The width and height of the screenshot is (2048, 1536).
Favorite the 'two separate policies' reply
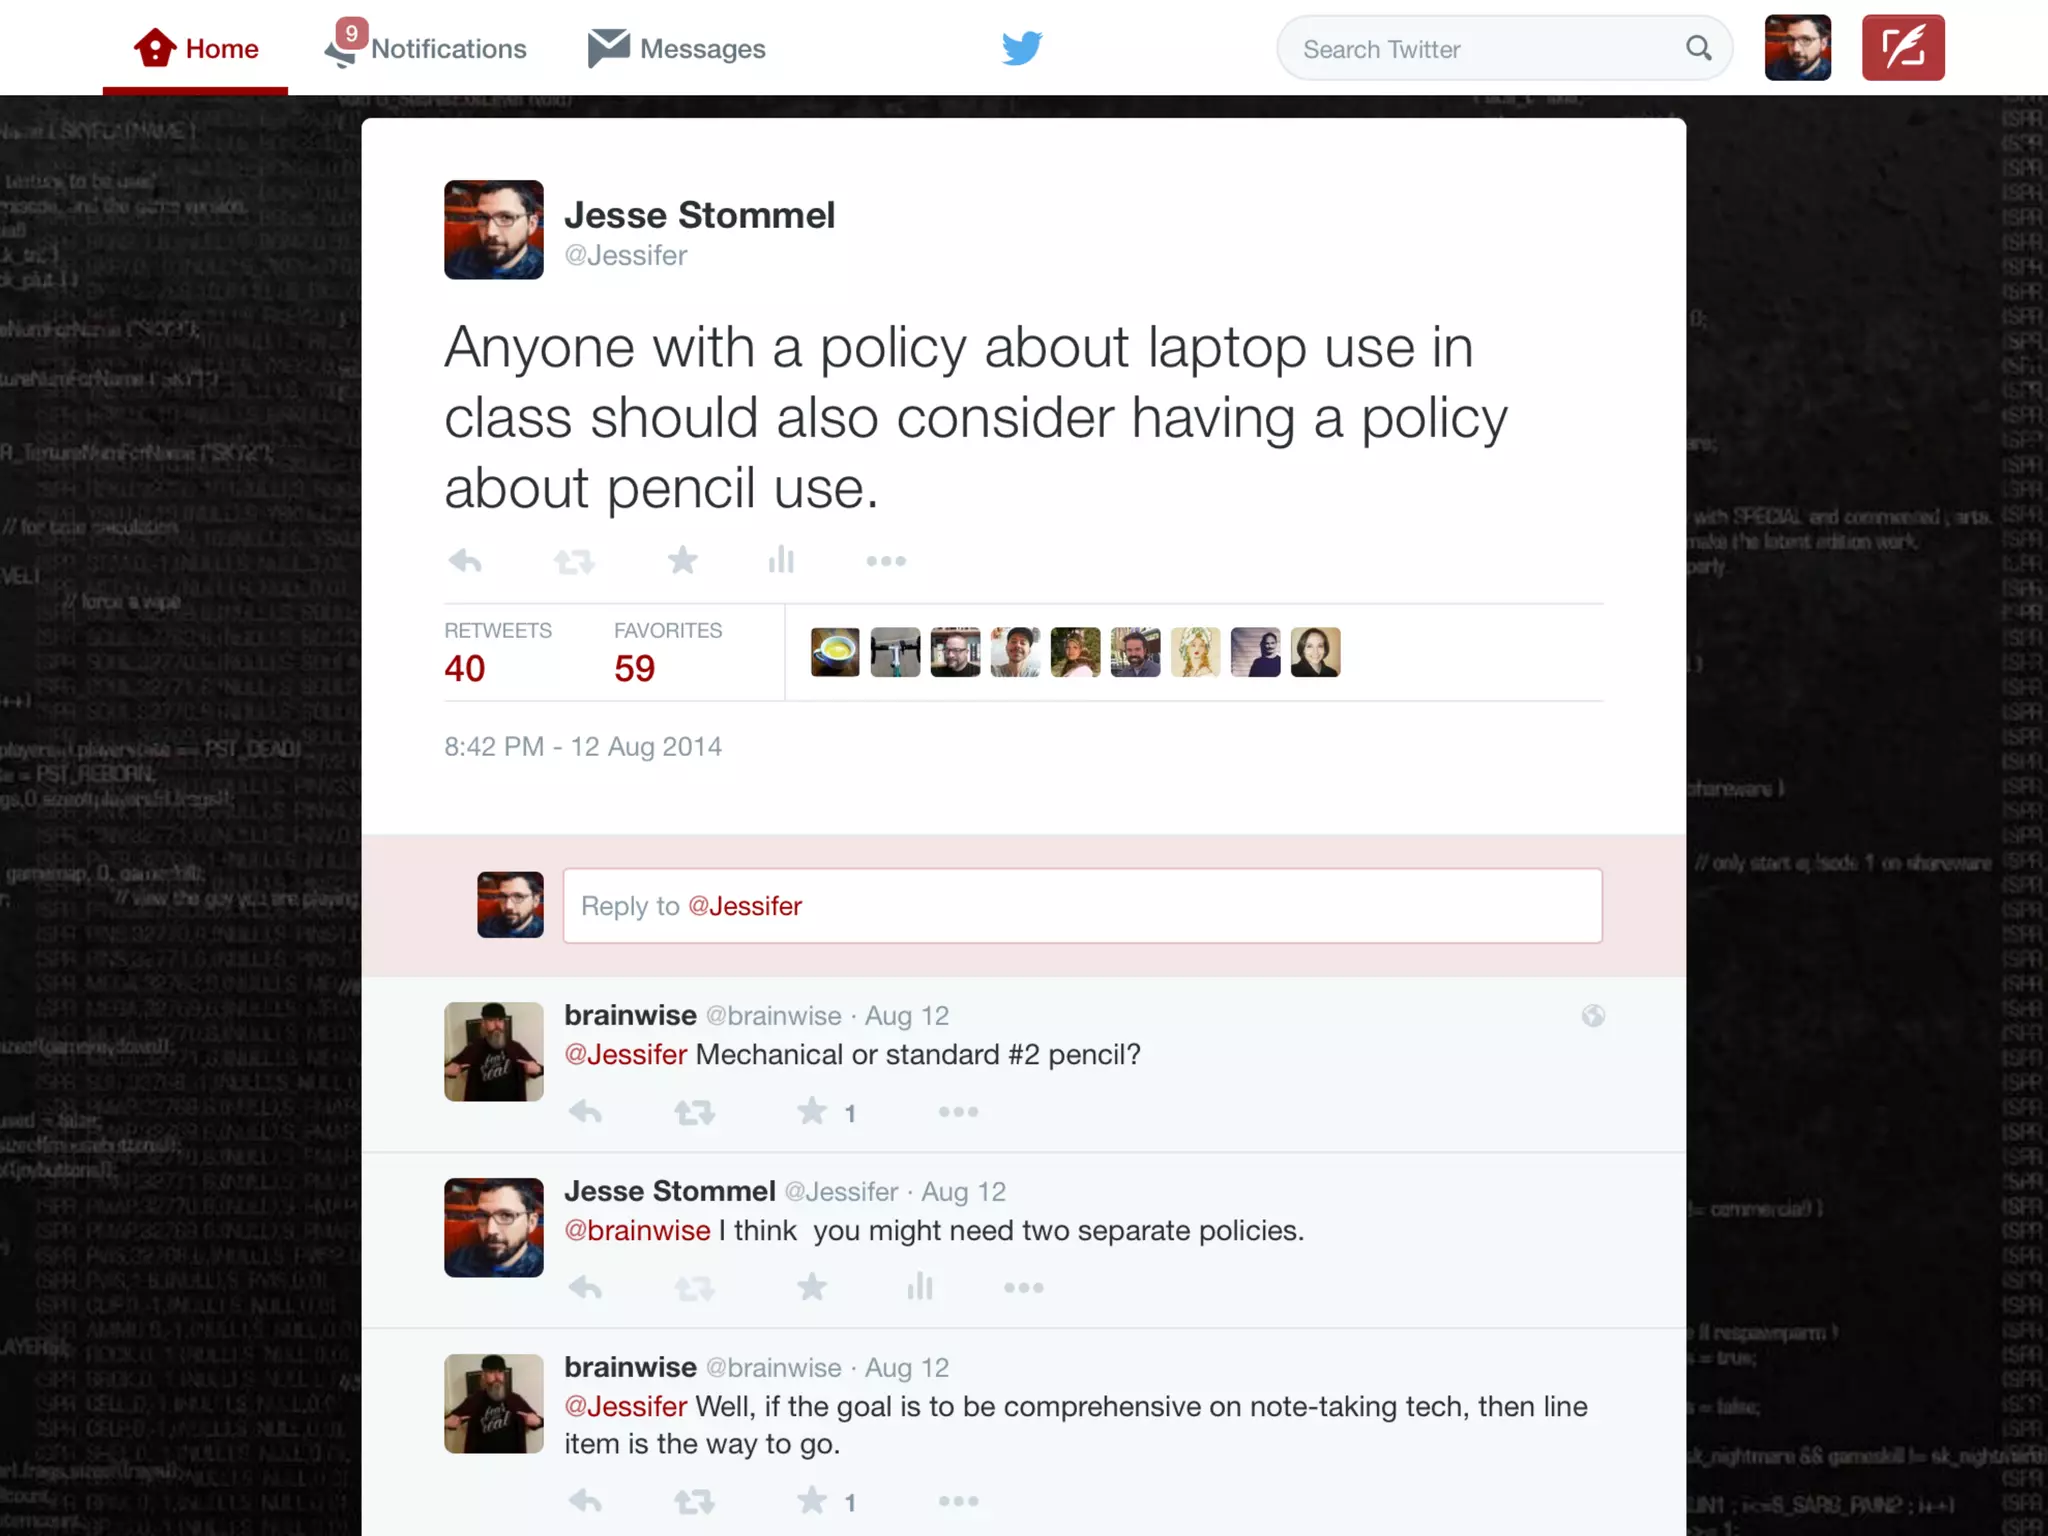pos(812,1287)
